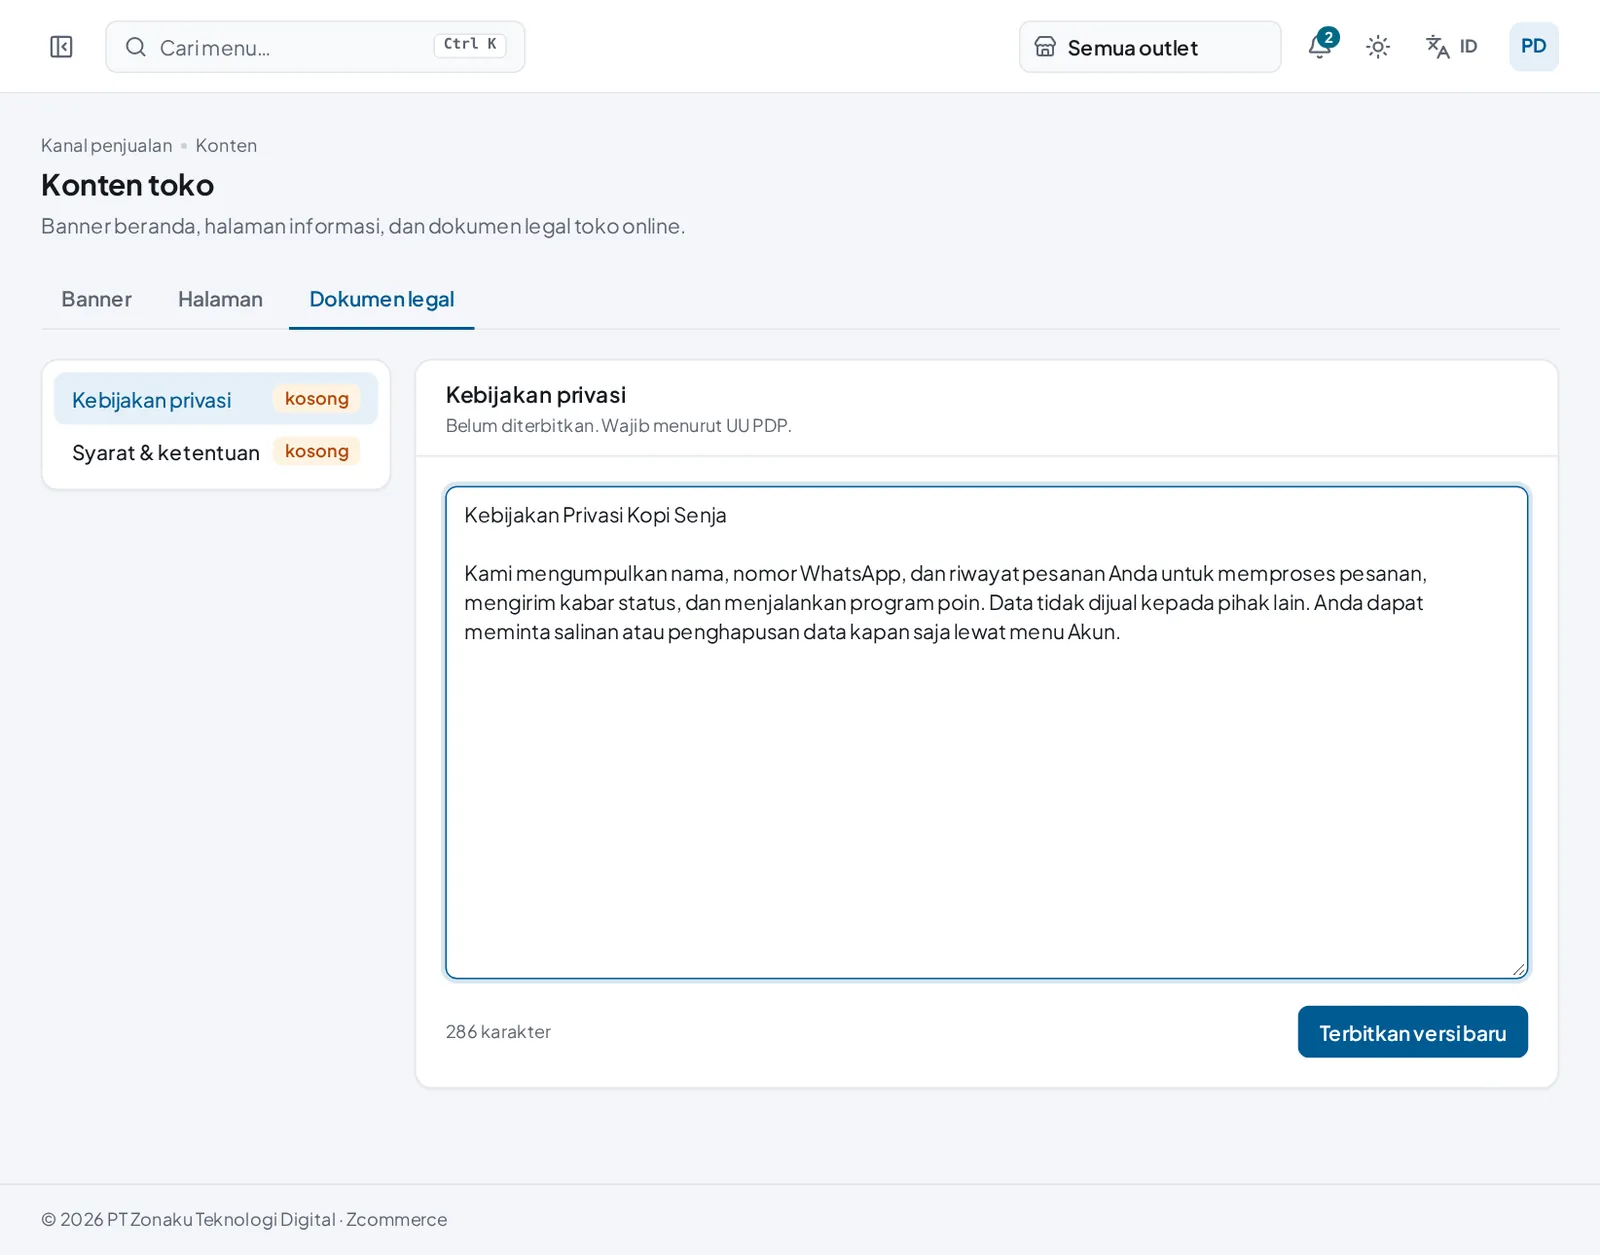
Task: Open language switcher ID
Action: pos(1451,47)
